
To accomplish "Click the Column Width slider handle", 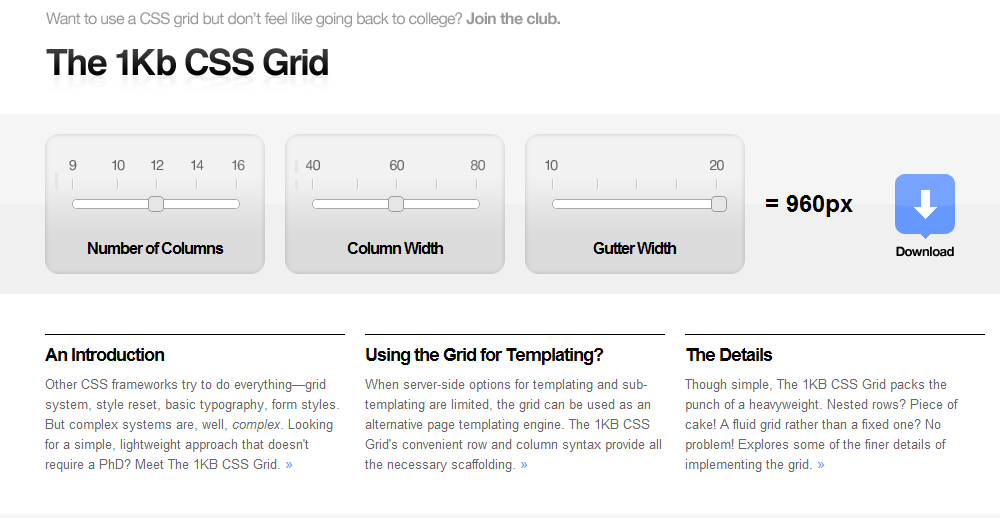I will (396, 204).
